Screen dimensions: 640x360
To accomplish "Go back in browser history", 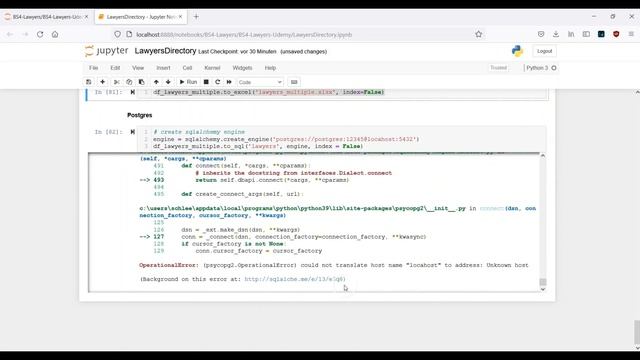I will (x=10, y=35).
